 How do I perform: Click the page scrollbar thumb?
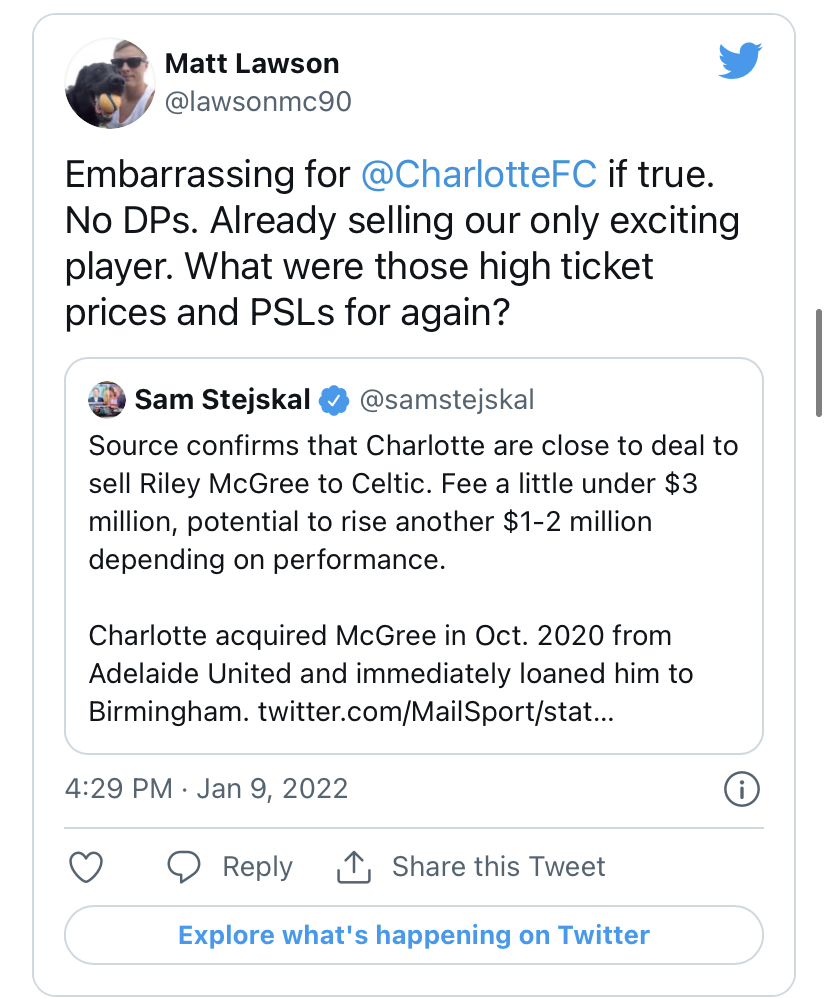[819, 363]
